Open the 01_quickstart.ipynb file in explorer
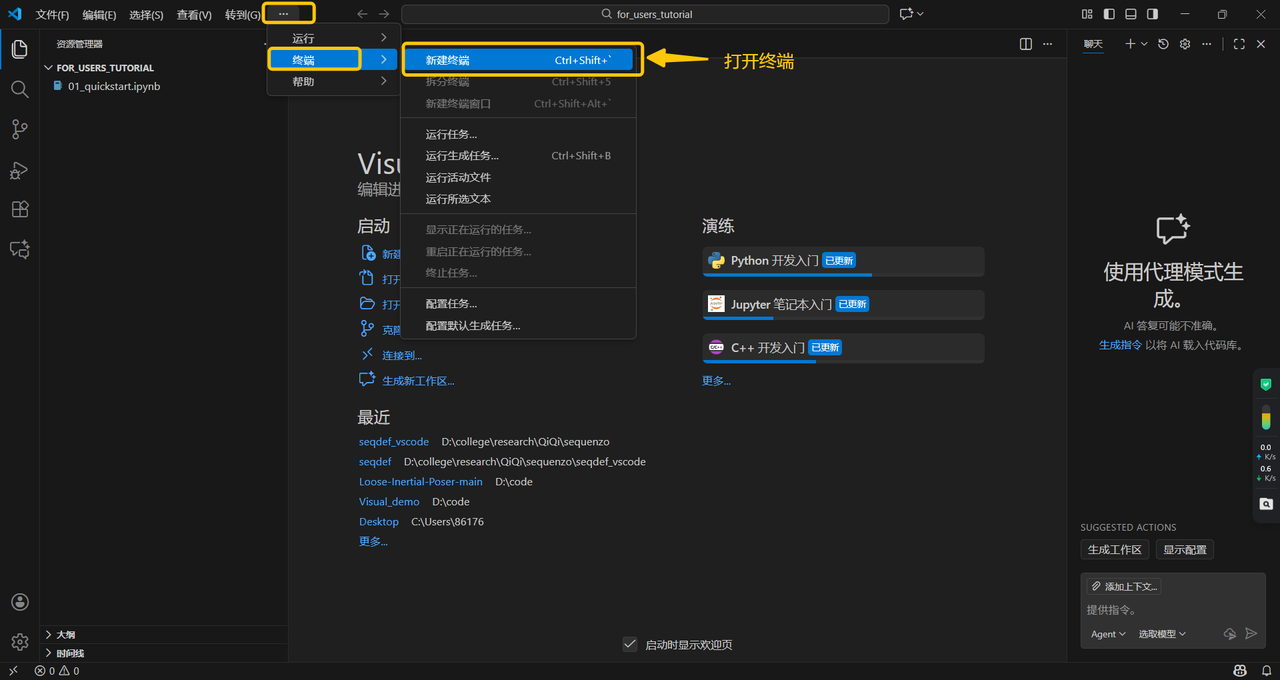 (x=114, y=86)
